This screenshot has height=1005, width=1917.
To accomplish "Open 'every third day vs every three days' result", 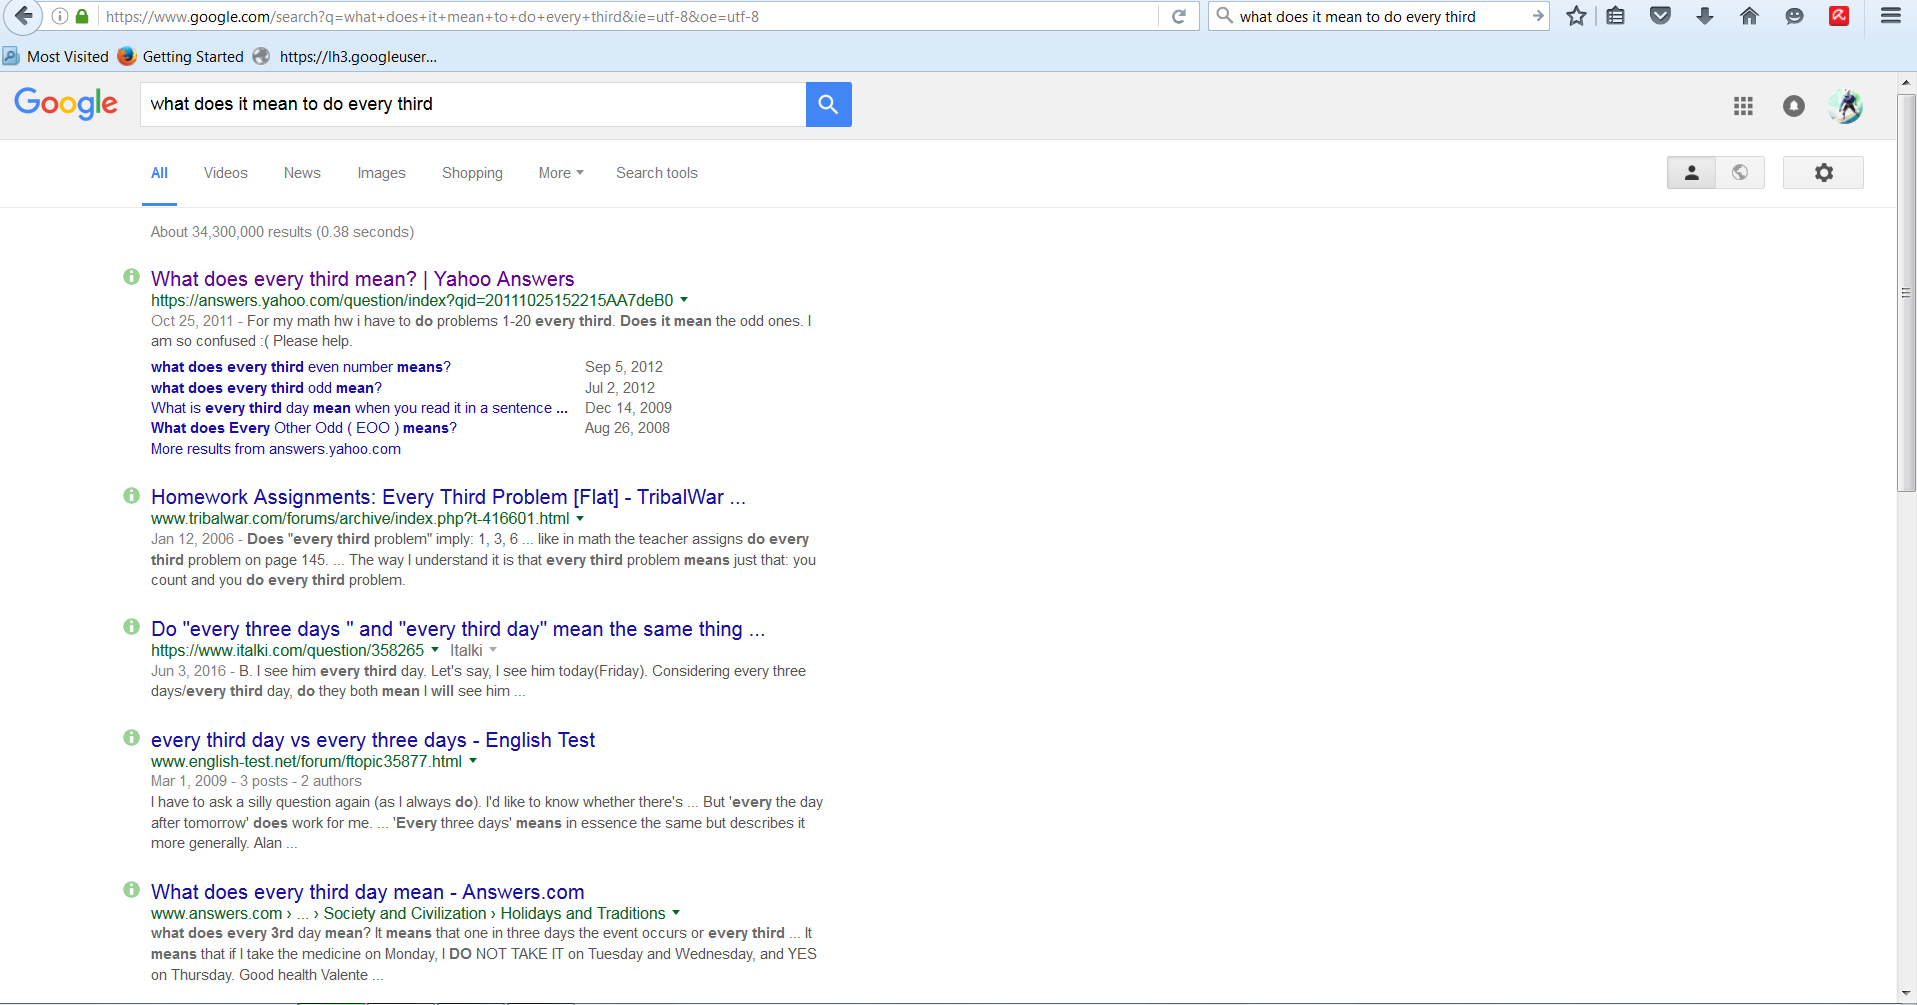I will pyautogui.click(x=373, y=740).
